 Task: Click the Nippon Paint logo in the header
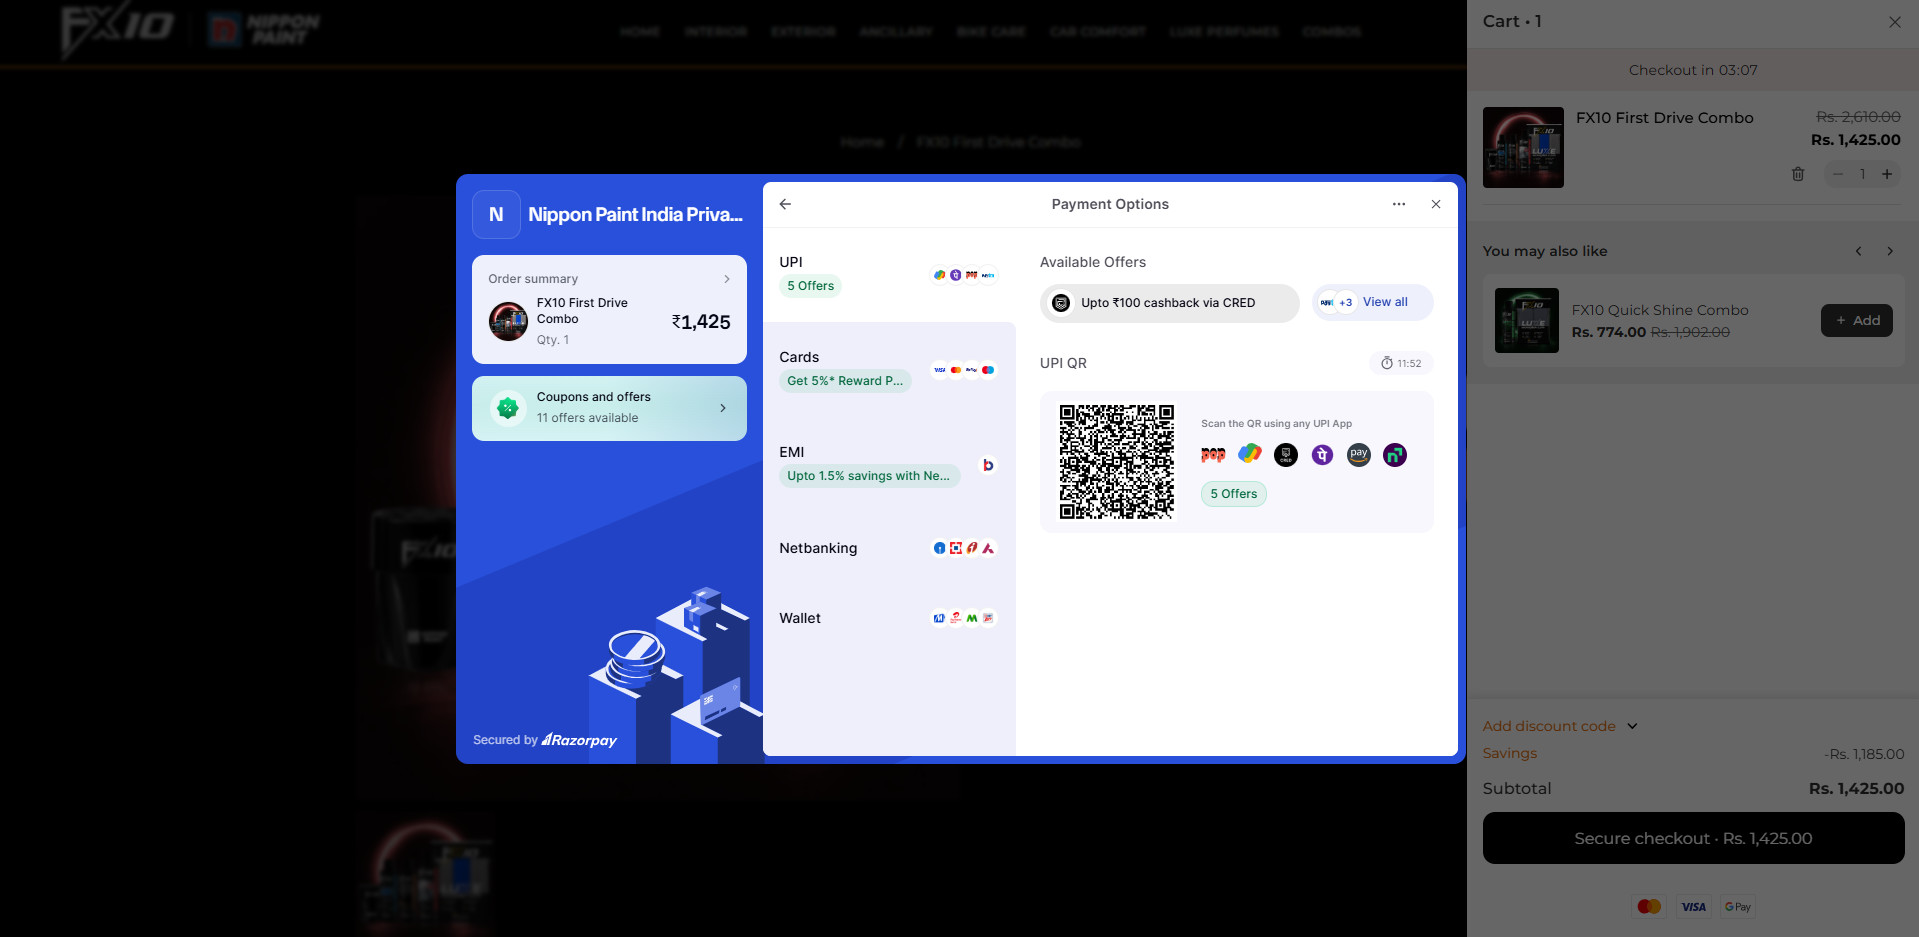click(x=265, y=30)
